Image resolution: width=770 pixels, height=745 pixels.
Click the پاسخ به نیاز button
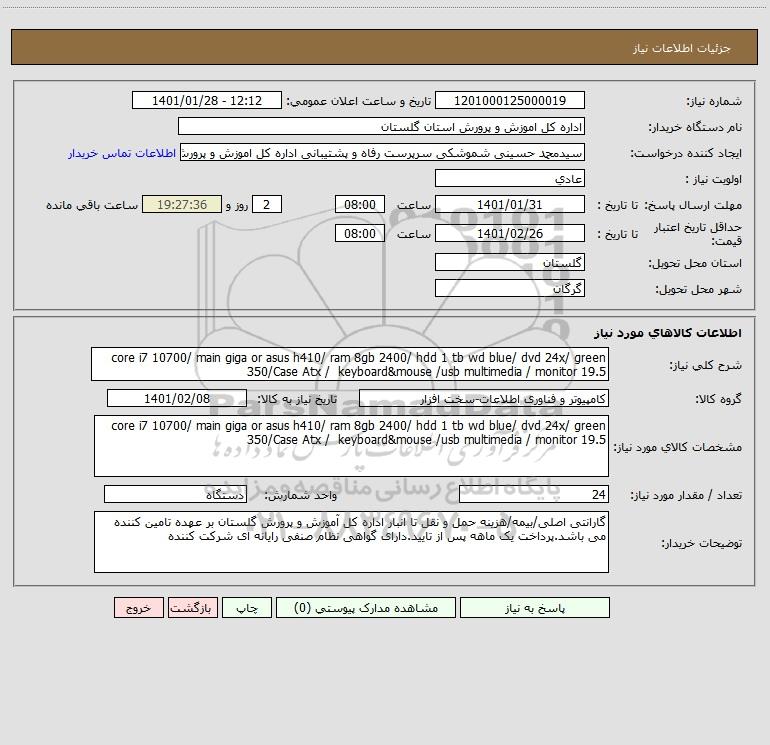click(x=535, y=607)
